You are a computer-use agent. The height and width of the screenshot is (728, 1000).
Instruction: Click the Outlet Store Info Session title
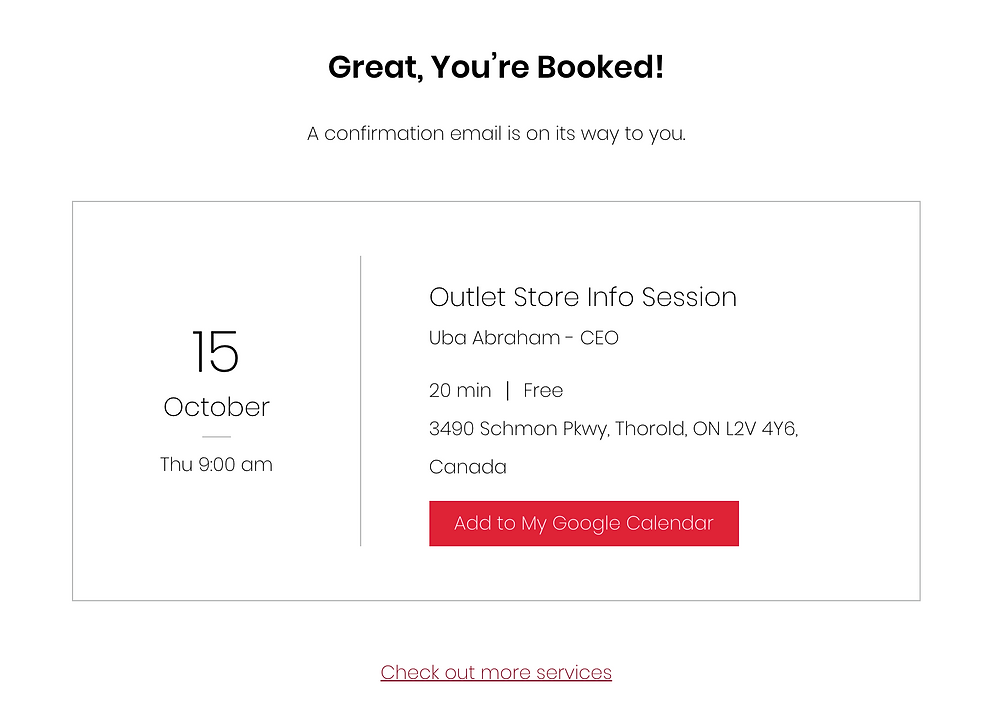[583, 297]
